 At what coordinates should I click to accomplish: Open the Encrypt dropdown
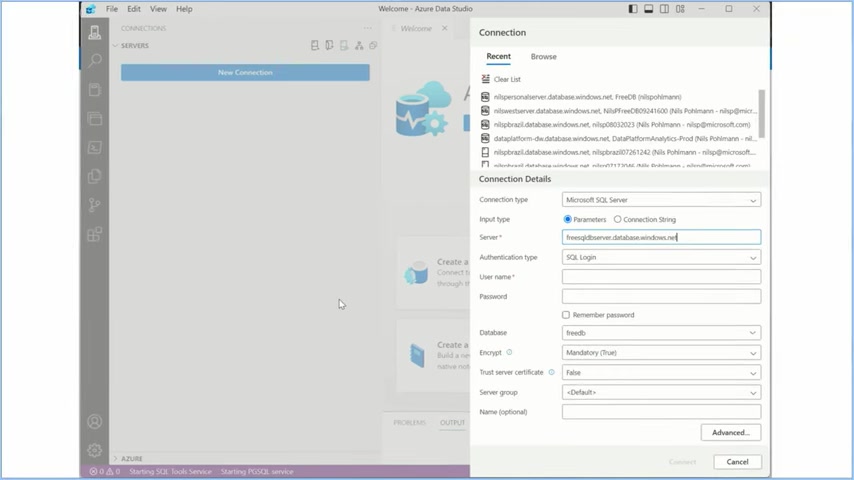pyautogui.click(x=661, y=353)
